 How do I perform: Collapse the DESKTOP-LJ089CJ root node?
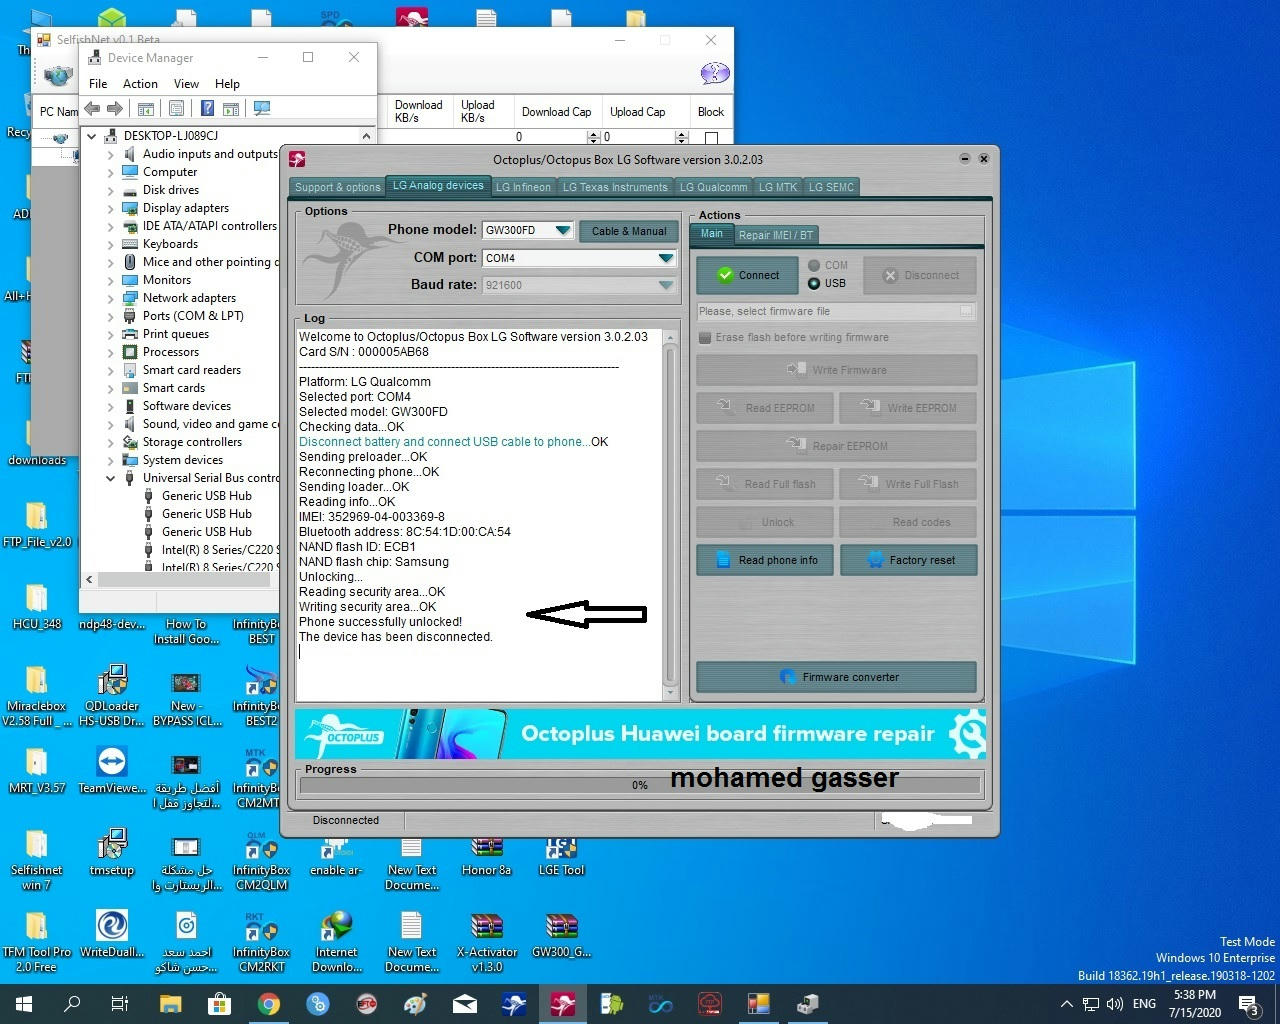pyautogui.click(x=92, y=136)
